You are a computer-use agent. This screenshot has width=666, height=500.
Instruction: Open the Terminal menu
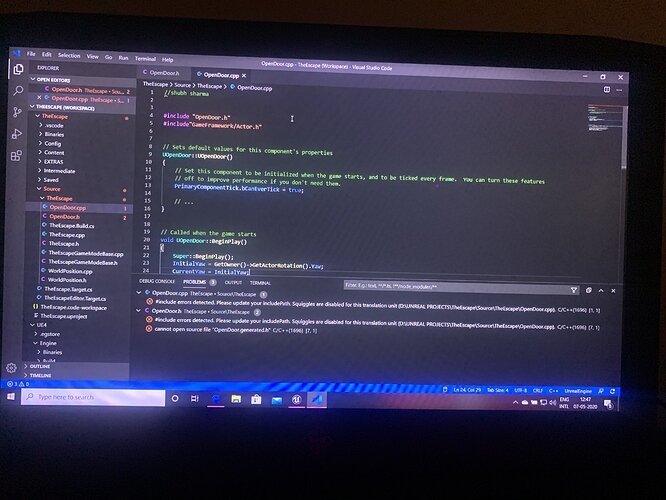145,59
